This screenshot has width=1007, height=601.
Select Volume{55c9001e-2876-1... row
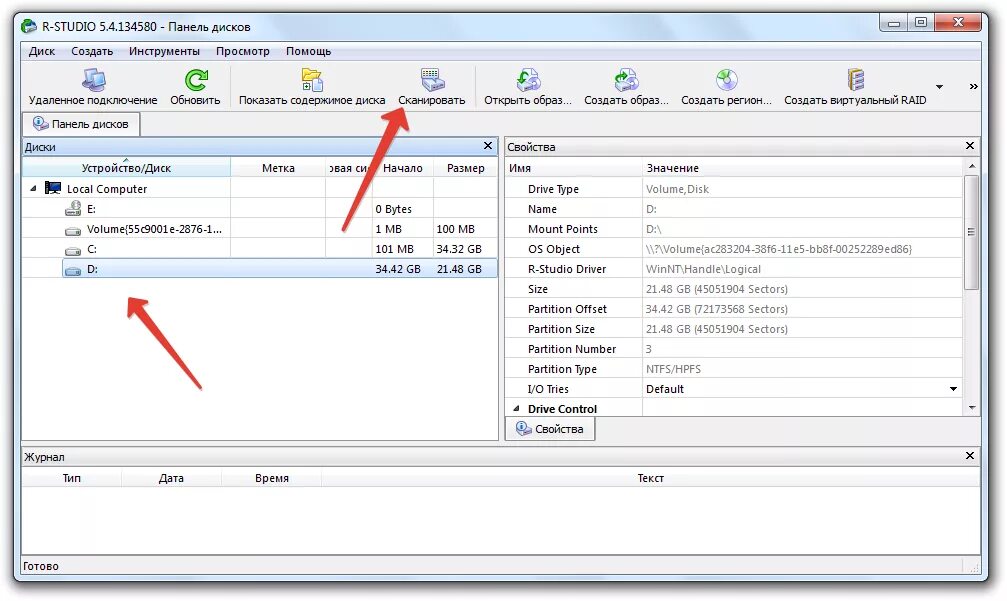pos(259,229)
